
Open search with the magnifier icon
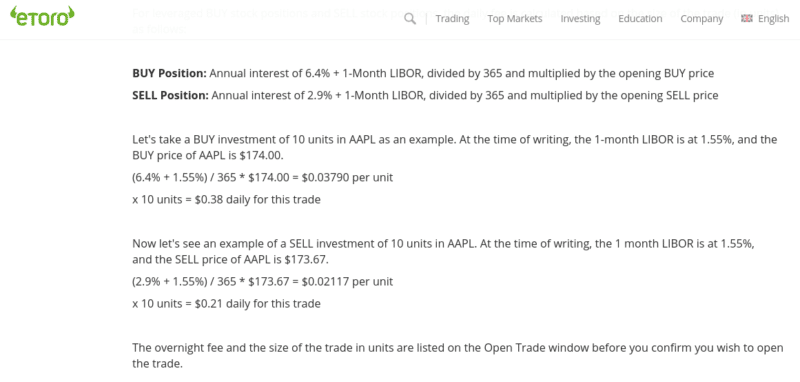(x=409, y=19)
